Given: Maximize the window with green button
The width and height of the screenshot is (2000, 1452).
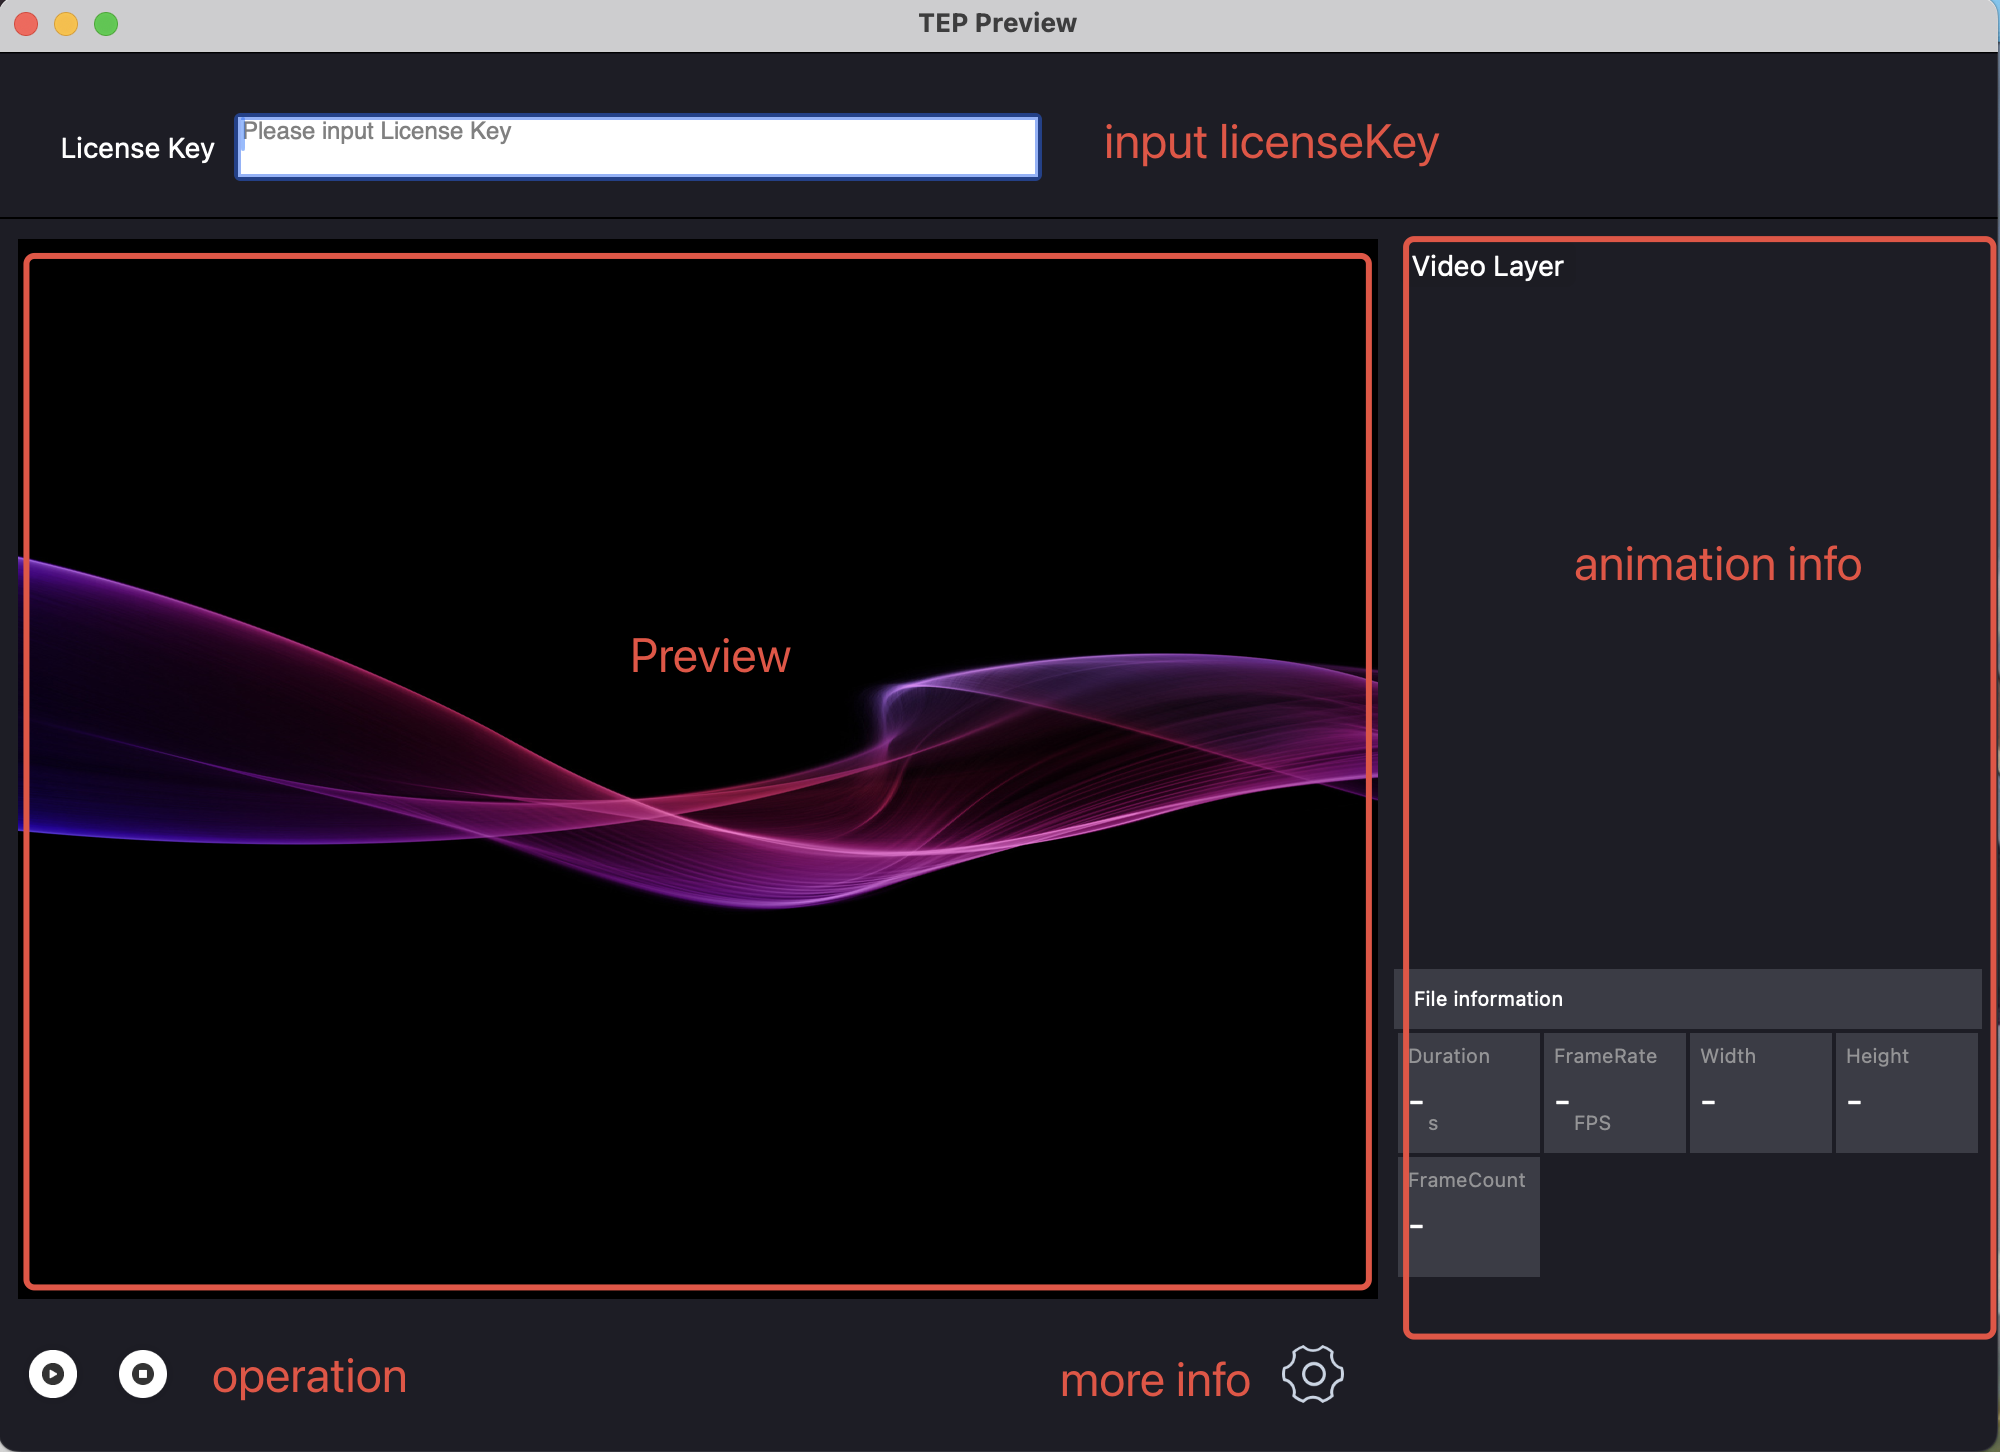Looking at the screenshot, I should [x=106, y=23].
